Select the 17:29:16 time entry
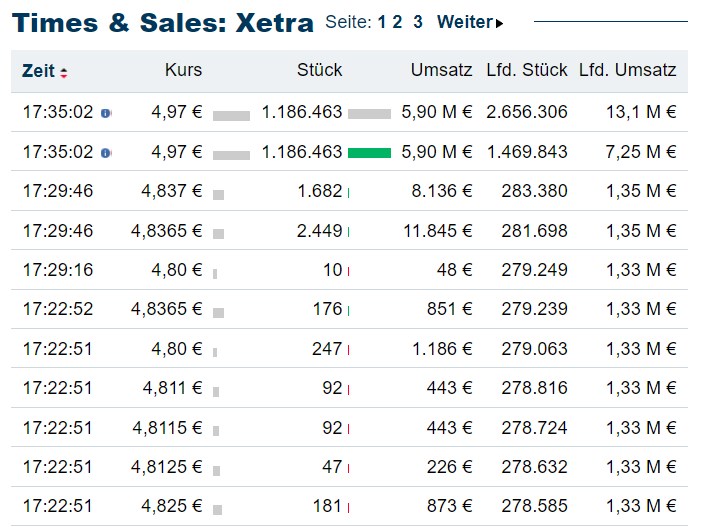Screen dimensions: 706x527 click(57, 270)
